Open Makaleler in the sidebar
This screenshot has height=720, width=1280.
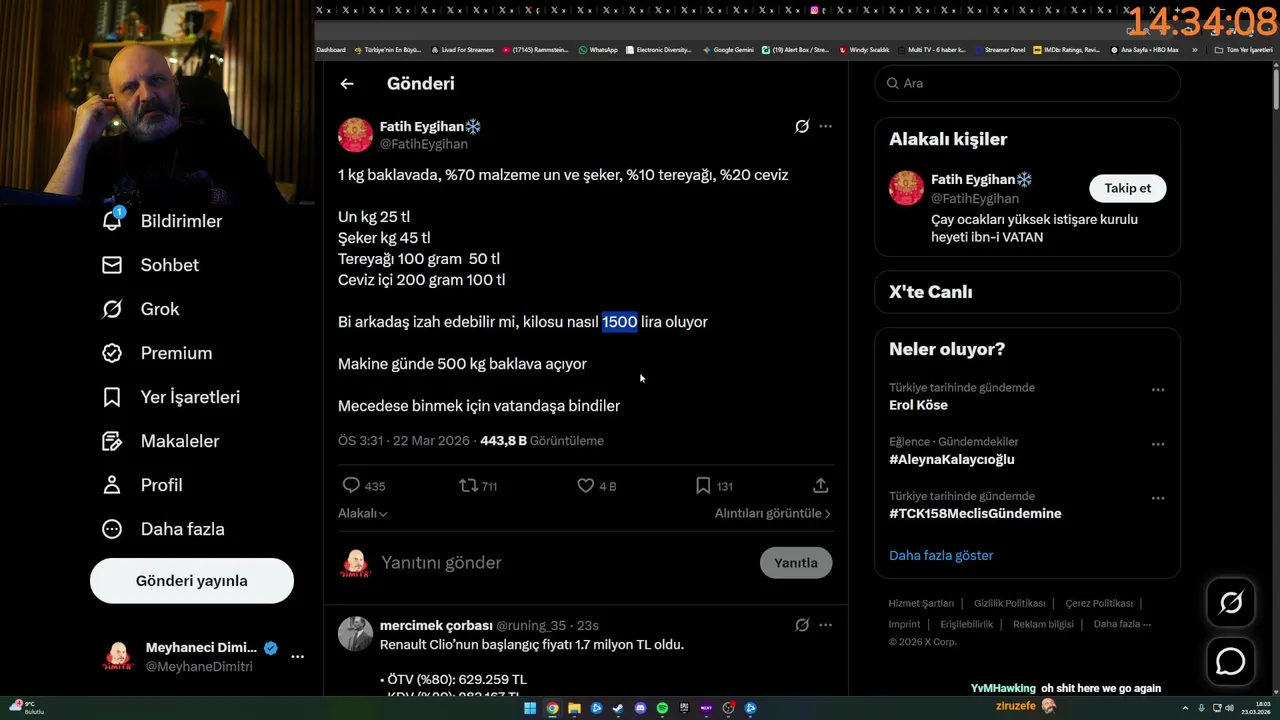(161, 441)
